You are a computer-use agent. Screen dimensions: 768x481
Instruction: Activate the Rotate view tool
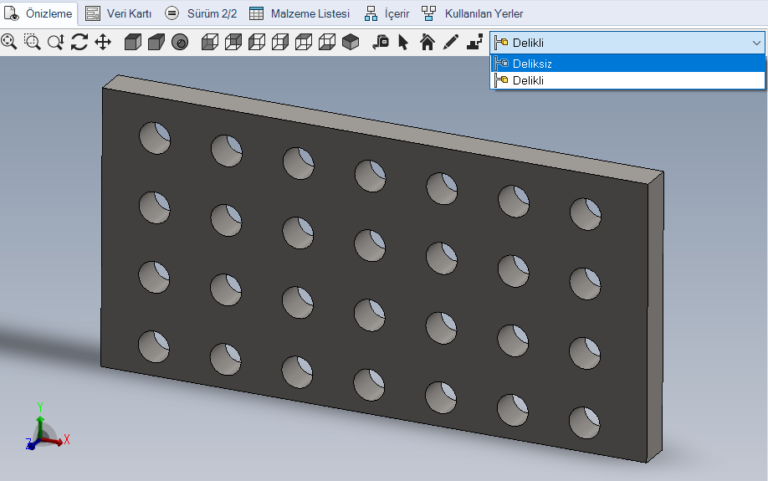click(79, 42)
